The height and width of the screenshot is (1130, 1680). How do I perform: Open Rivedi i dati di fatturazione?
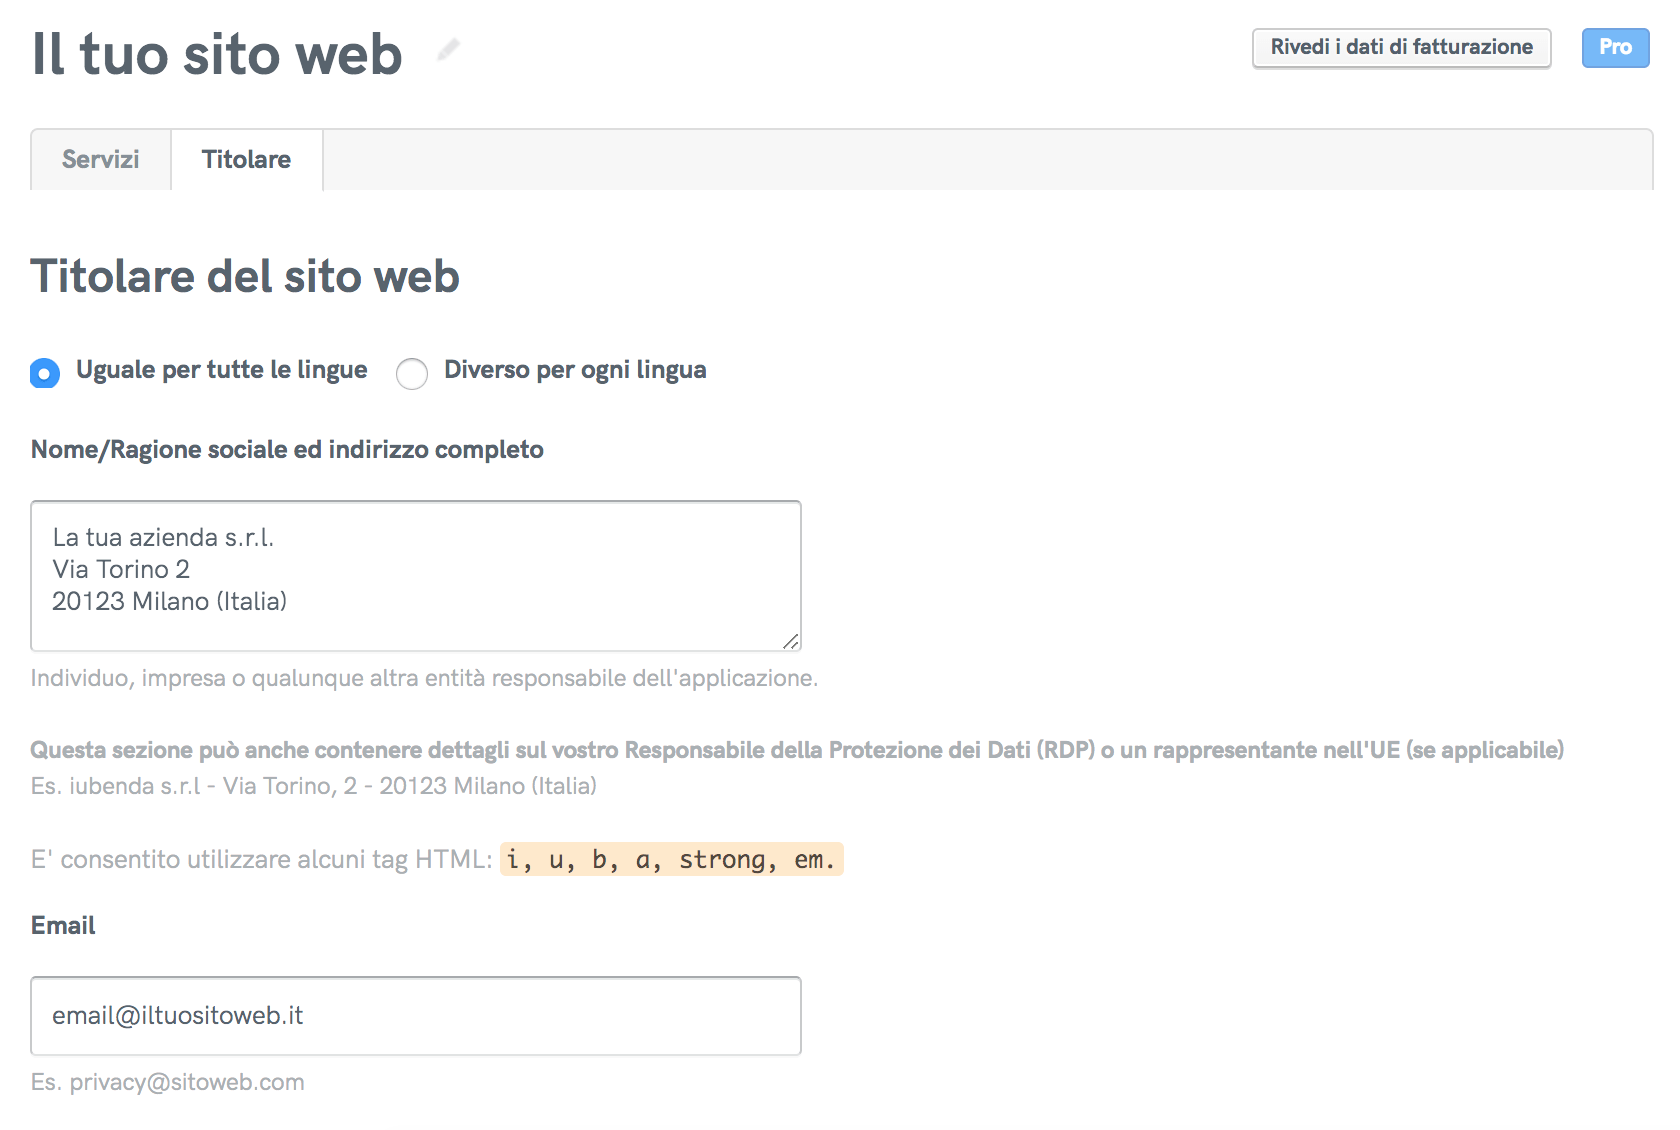pyautogui.click(x=1400, y=48)
